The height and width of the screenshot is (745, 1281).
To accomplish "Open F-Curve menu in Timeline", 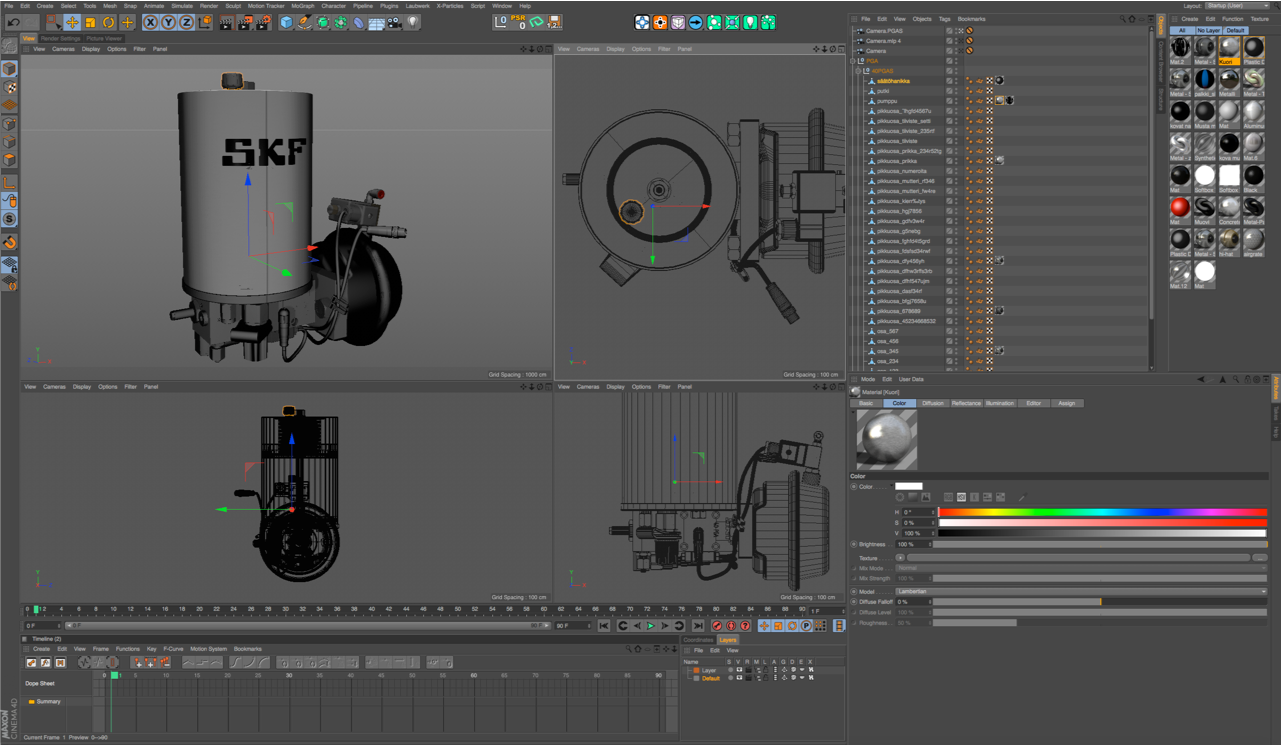I will pyautogui.click(x=174, y=649).
